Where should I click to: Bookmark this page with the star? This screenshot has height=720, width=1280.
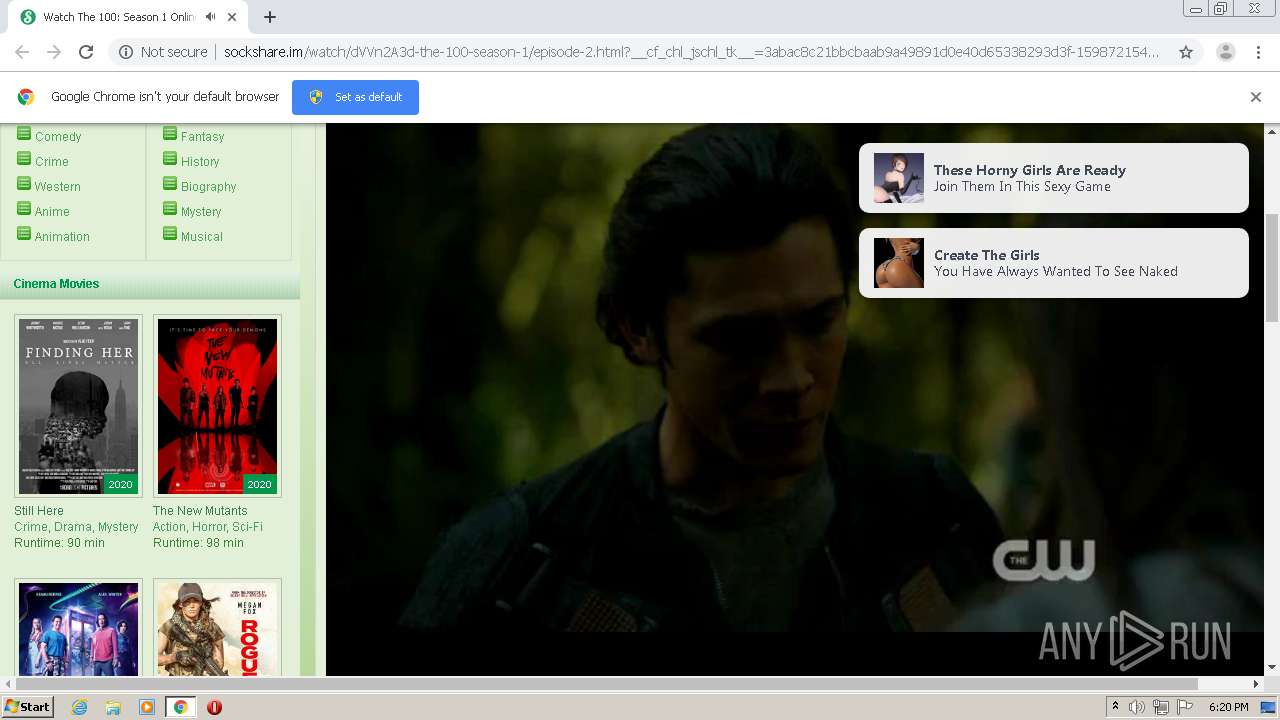tap(1186, 52)
